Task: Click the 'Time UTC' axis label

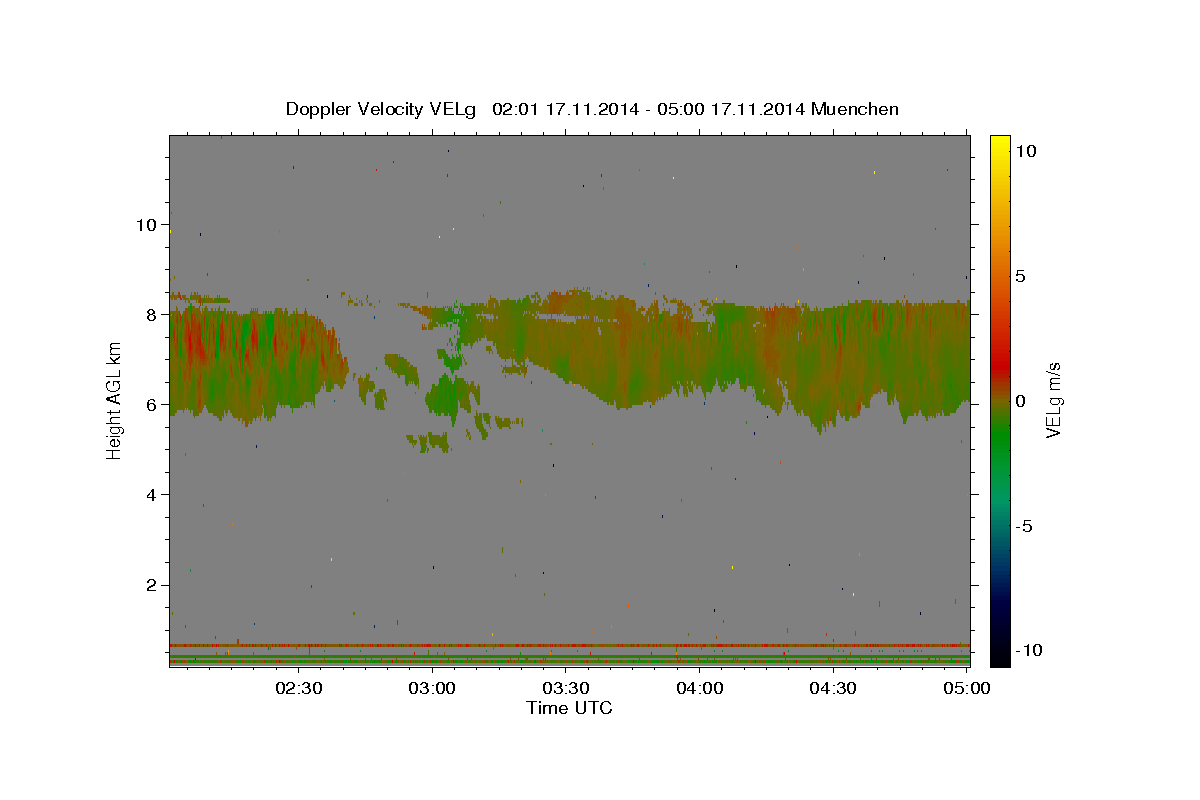Action: tap(569, 708)
